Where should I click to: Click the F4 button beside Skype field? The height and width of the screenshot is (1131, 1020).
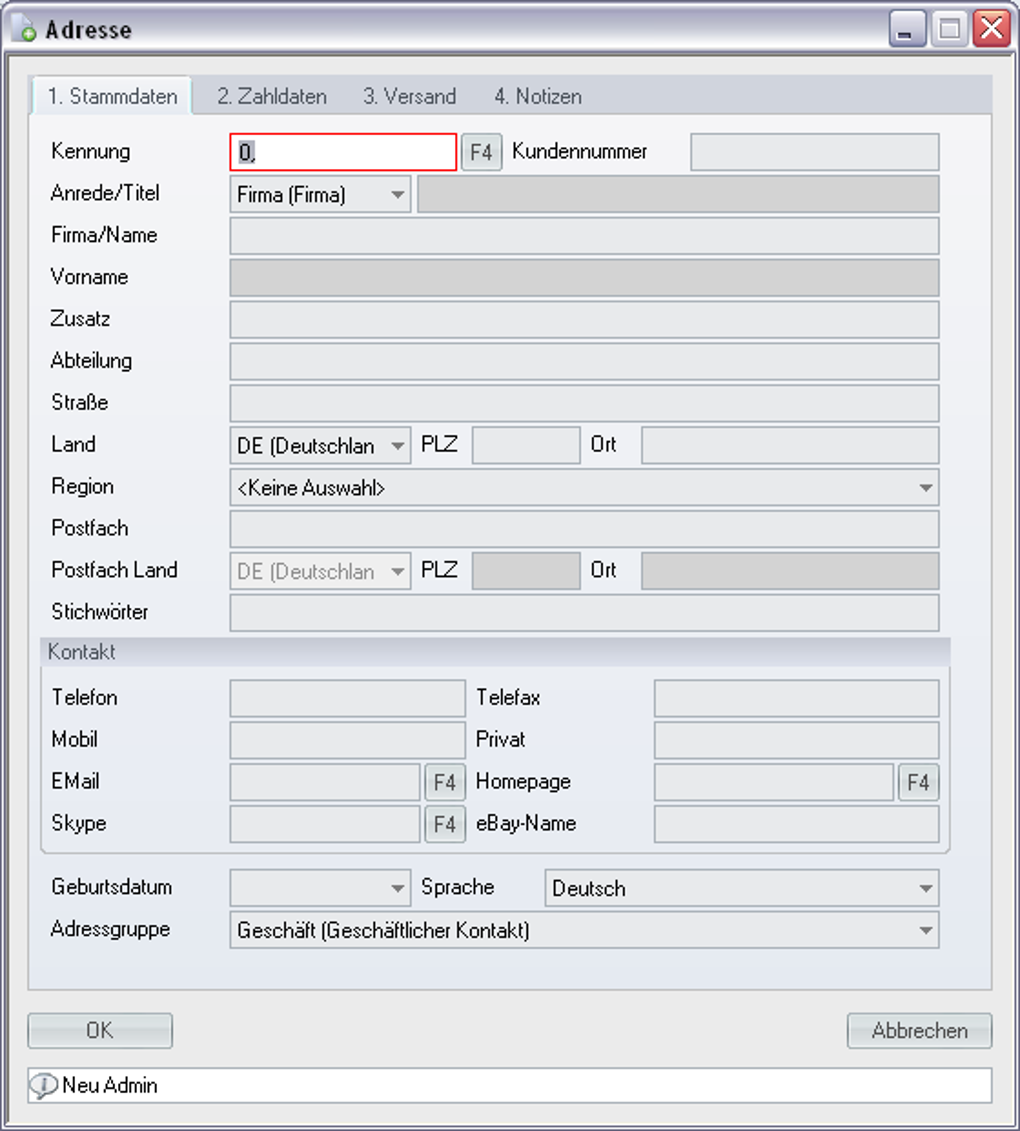click(x=445, y=824)
